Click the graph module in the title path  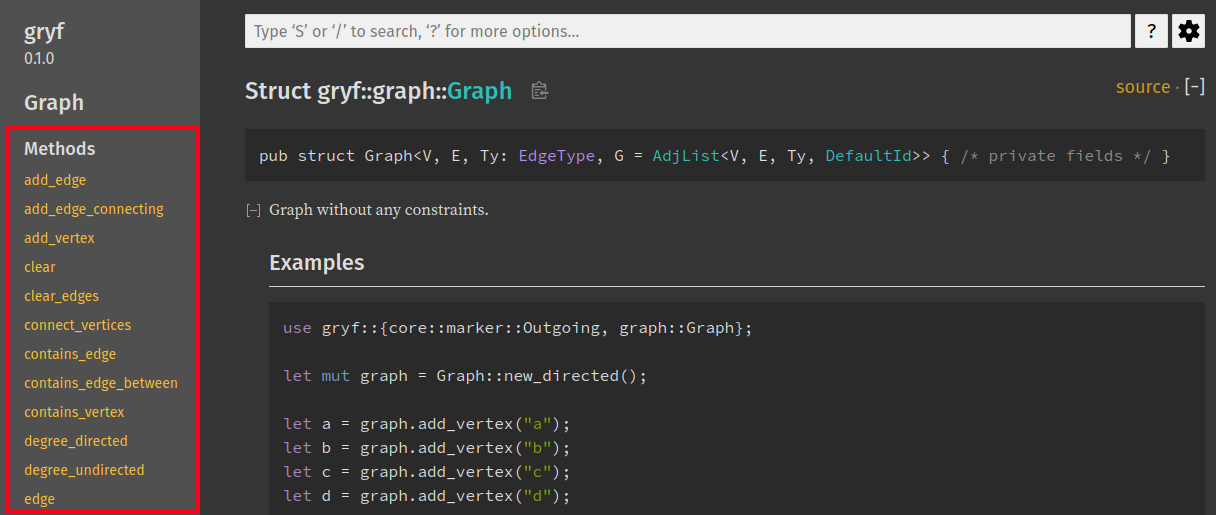coord(400,91)
